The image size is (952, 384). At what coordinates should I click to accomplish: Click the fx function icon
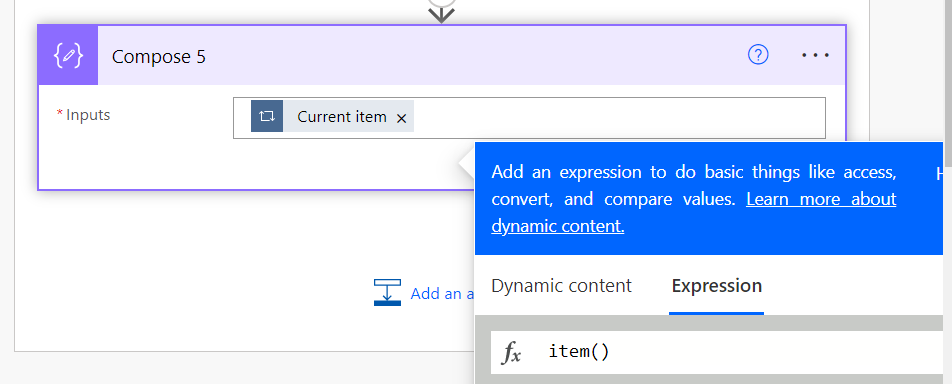pos(511,352)
